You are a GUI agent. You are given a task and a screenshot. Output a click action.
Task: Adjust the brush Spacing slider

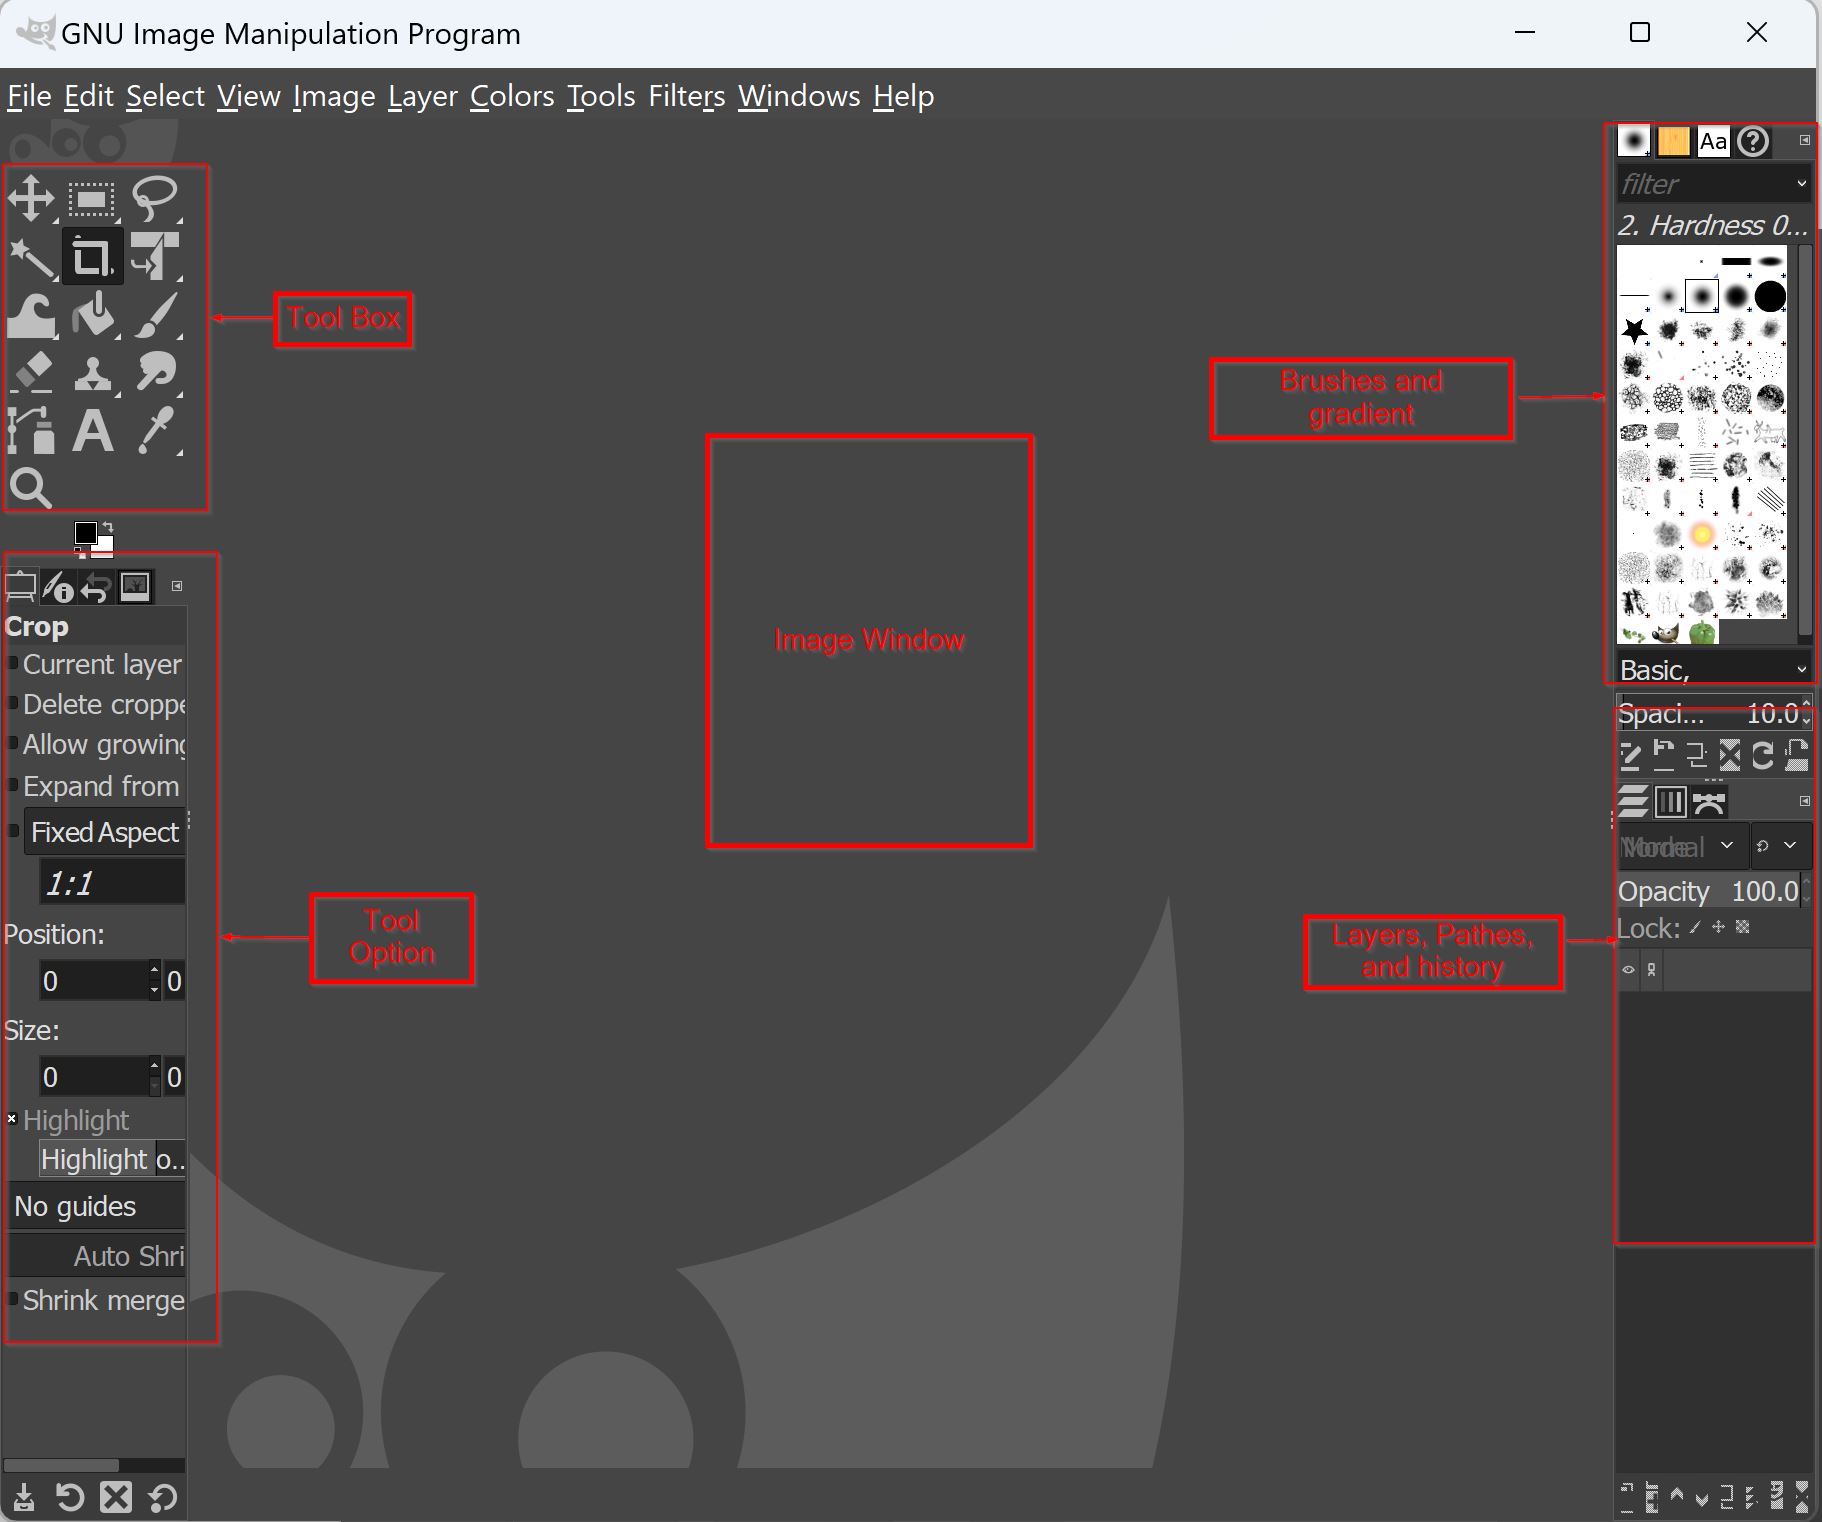[x=1714, y=714]
